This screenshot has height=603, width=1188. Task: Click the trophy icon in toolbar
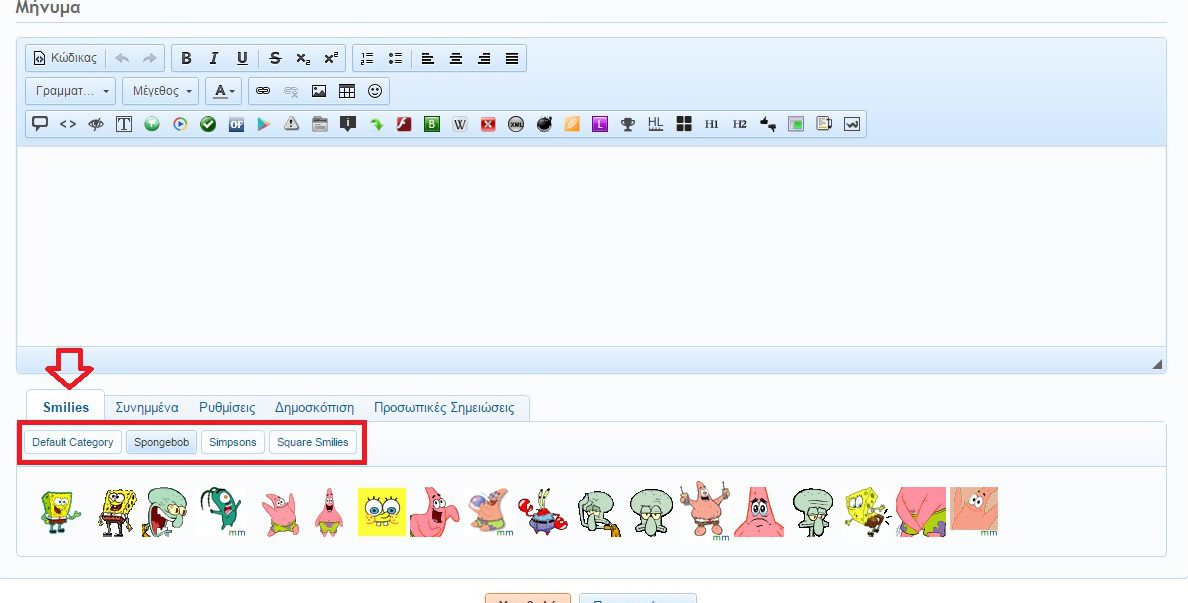click(x=628, y=124)
